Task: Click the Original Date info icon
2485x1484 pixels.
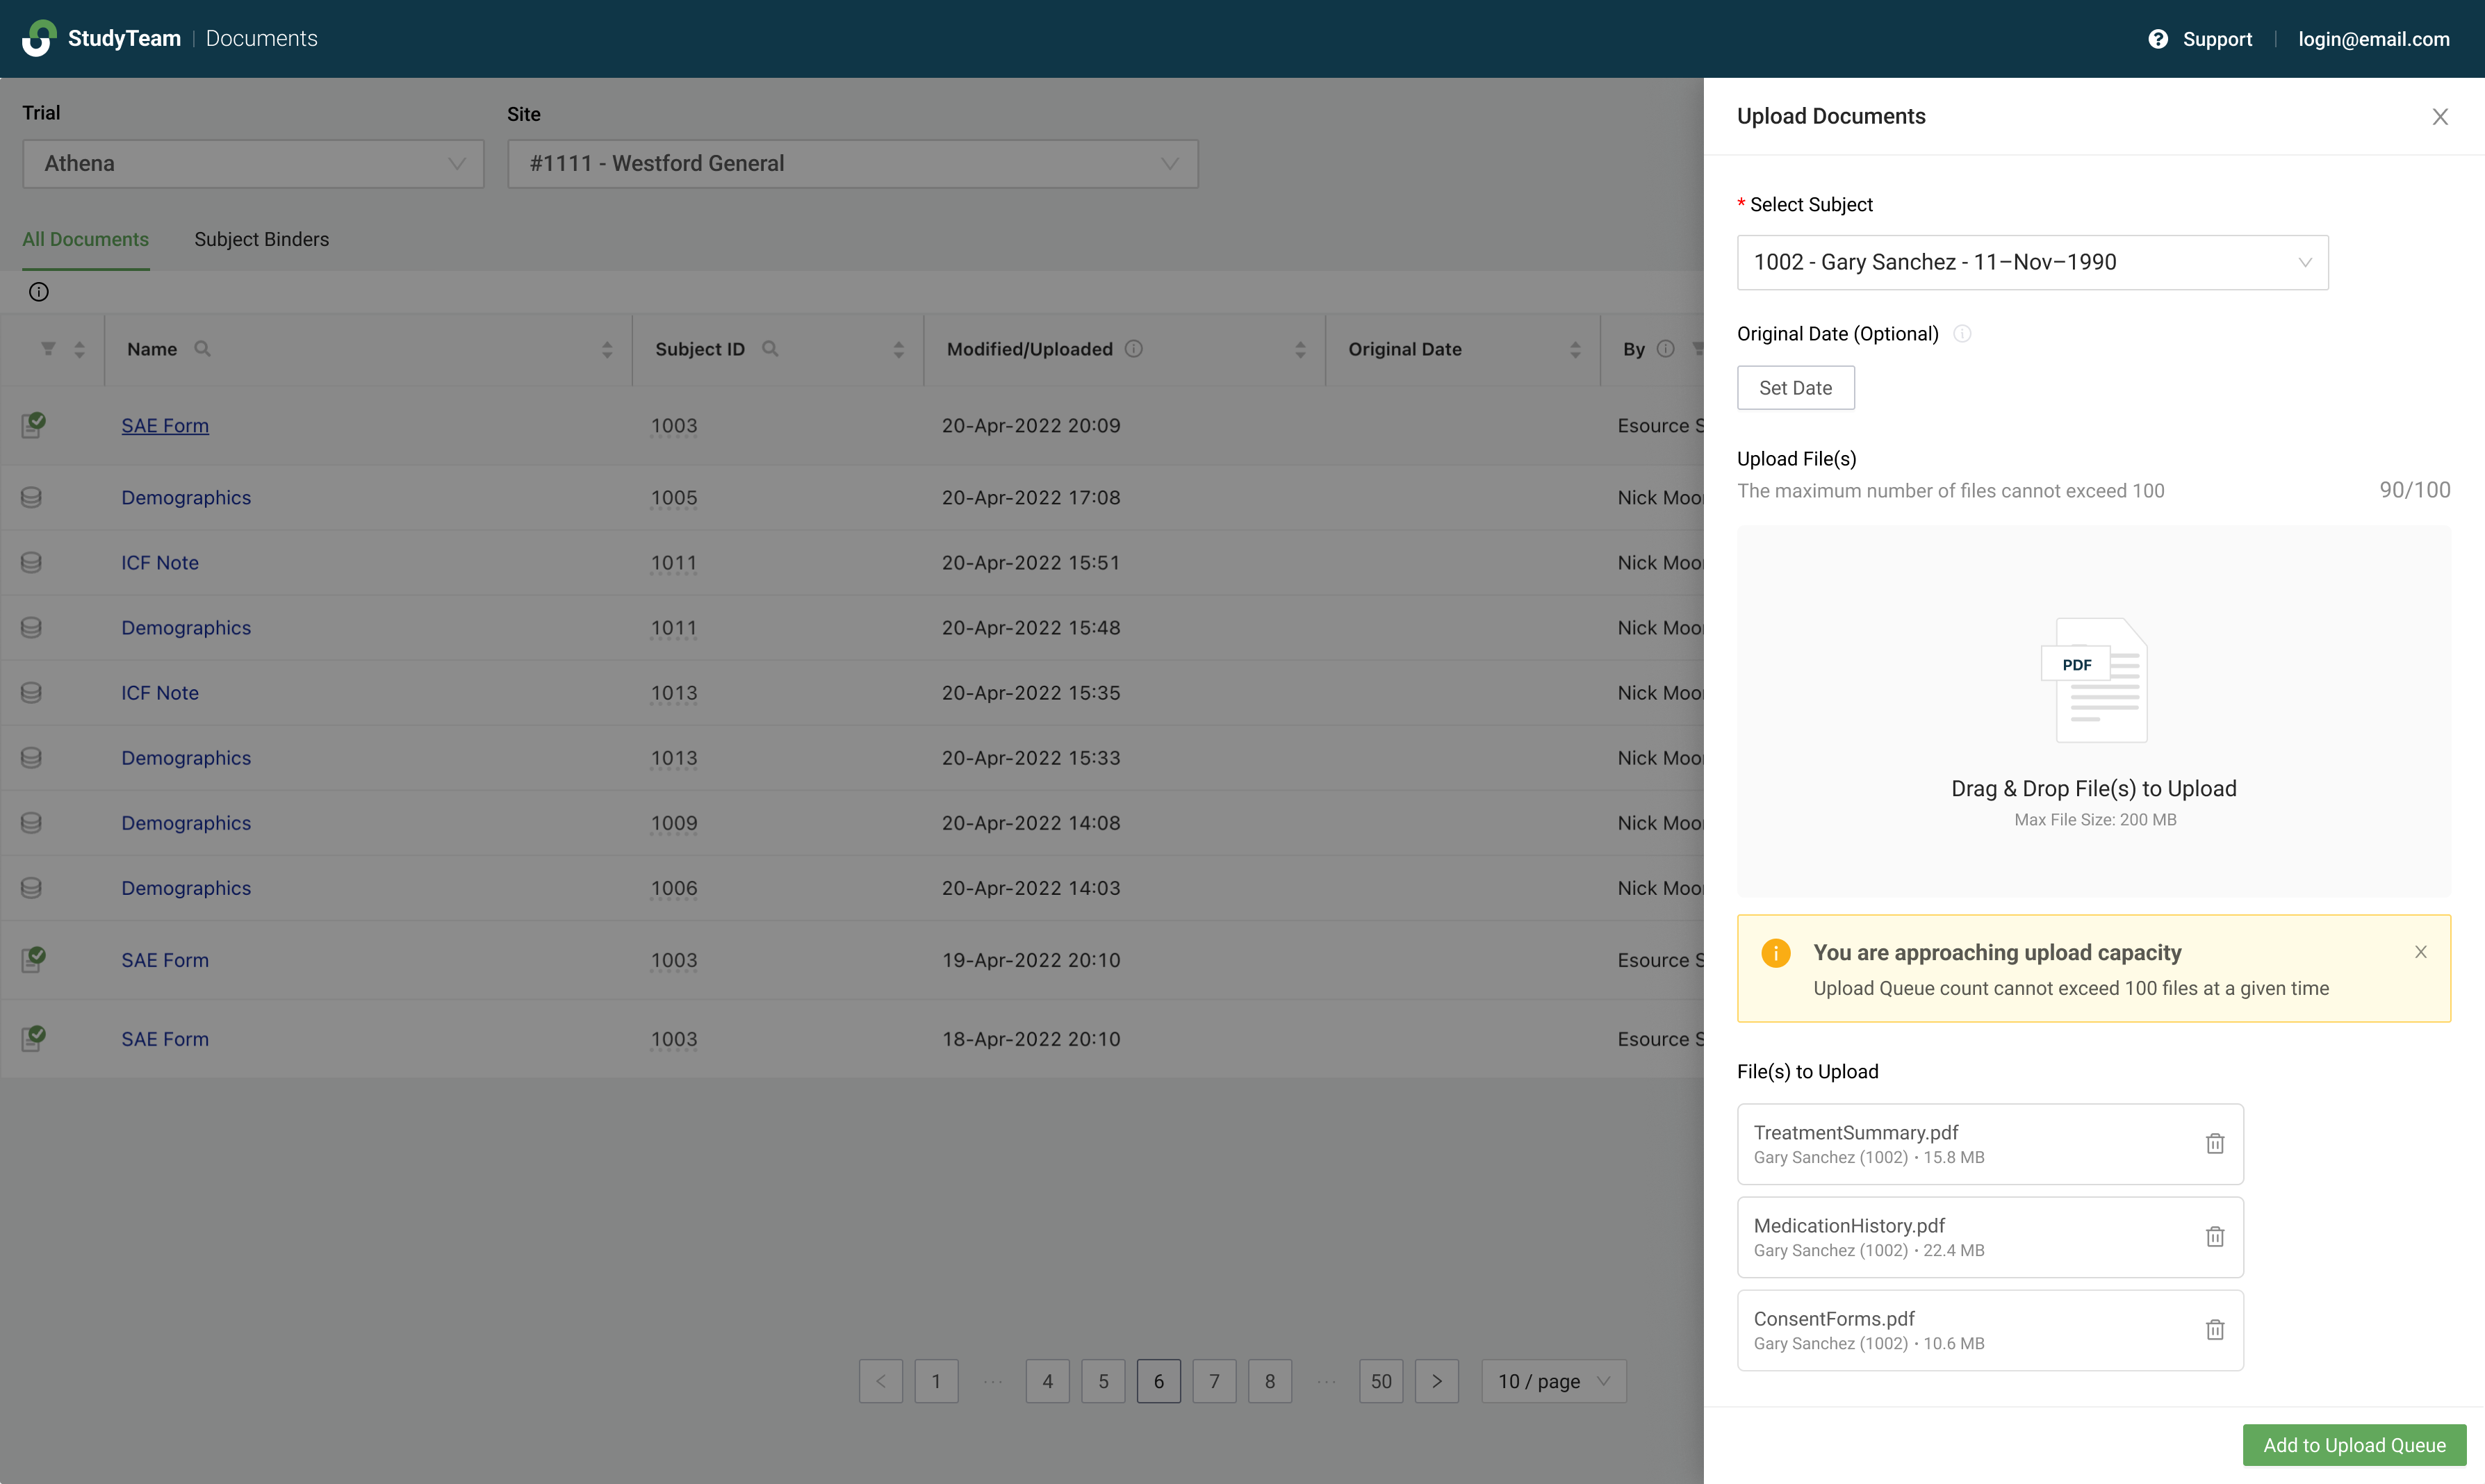Action: tap(1962, 334)
